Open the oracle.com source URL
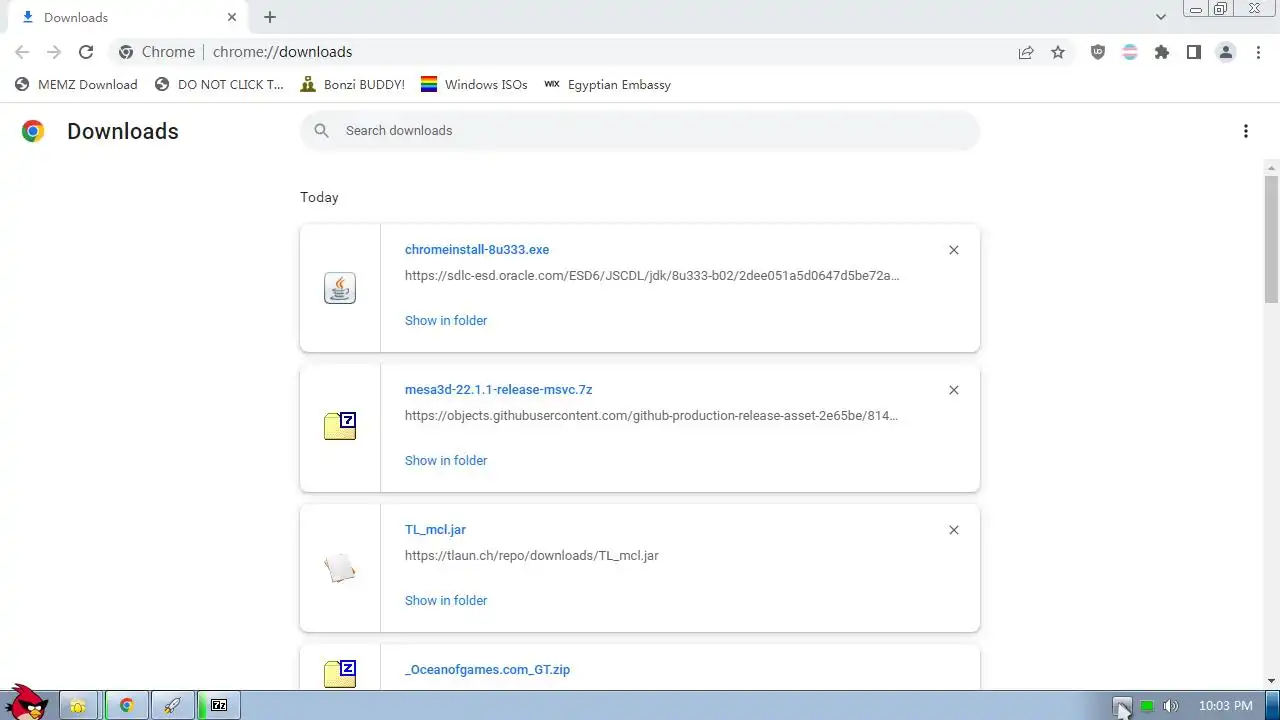Screen dimensions: 1280x720 [x=652, y=276]
